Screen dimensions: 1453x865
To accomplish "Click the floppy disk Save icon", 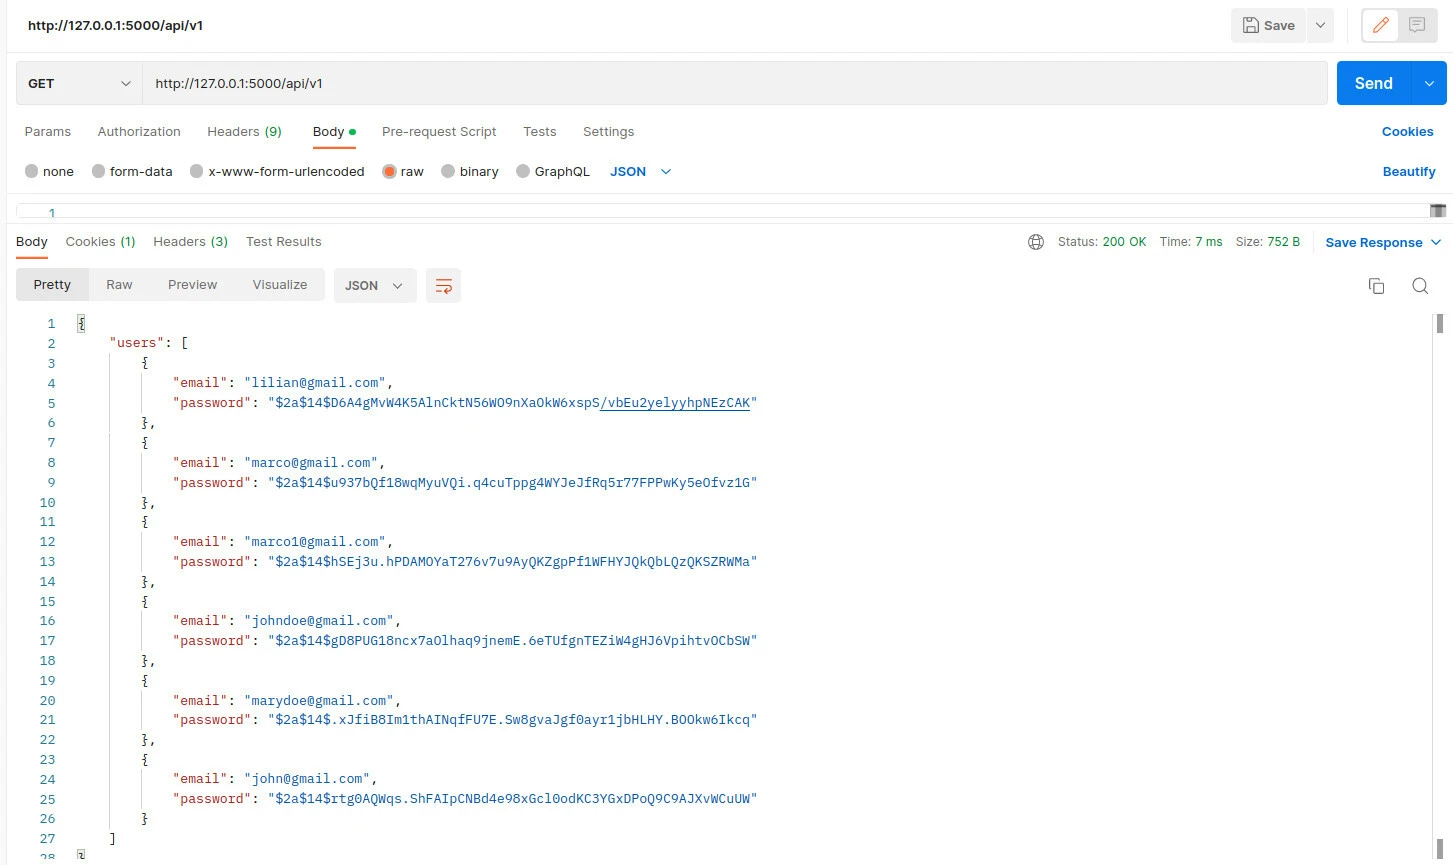I will coord(1251,26).
